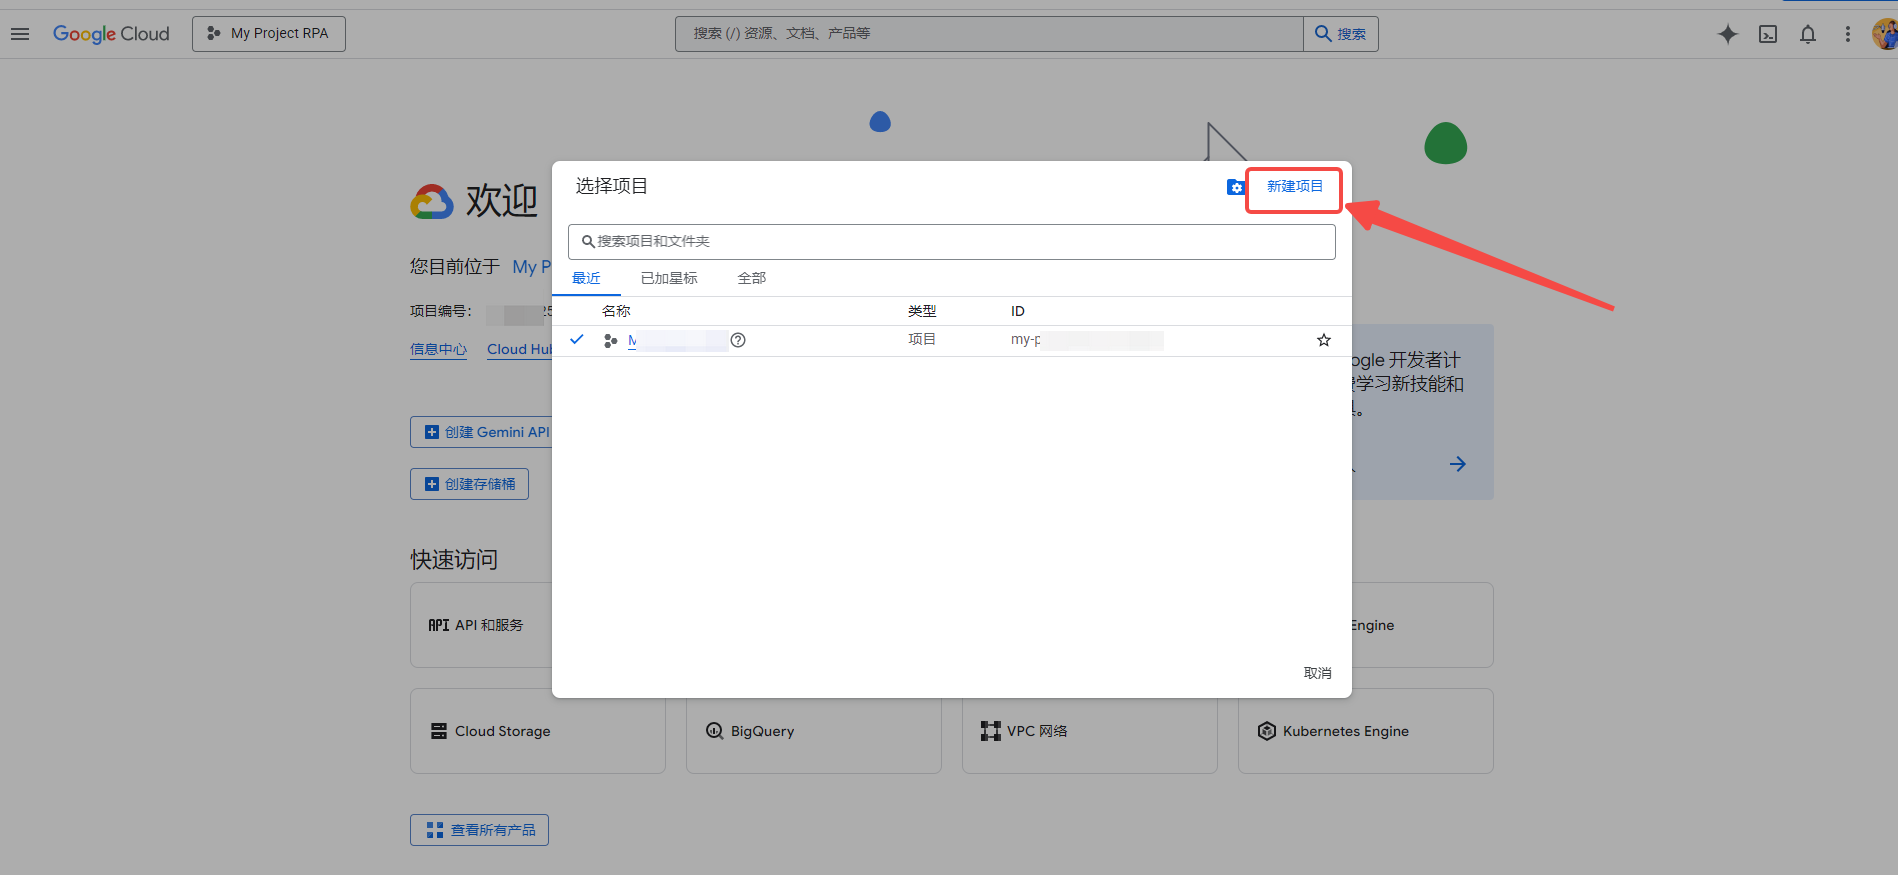Click the API icon on API 和服务 card
Viewport: 1898px width, 875px height.
point(439,625)
